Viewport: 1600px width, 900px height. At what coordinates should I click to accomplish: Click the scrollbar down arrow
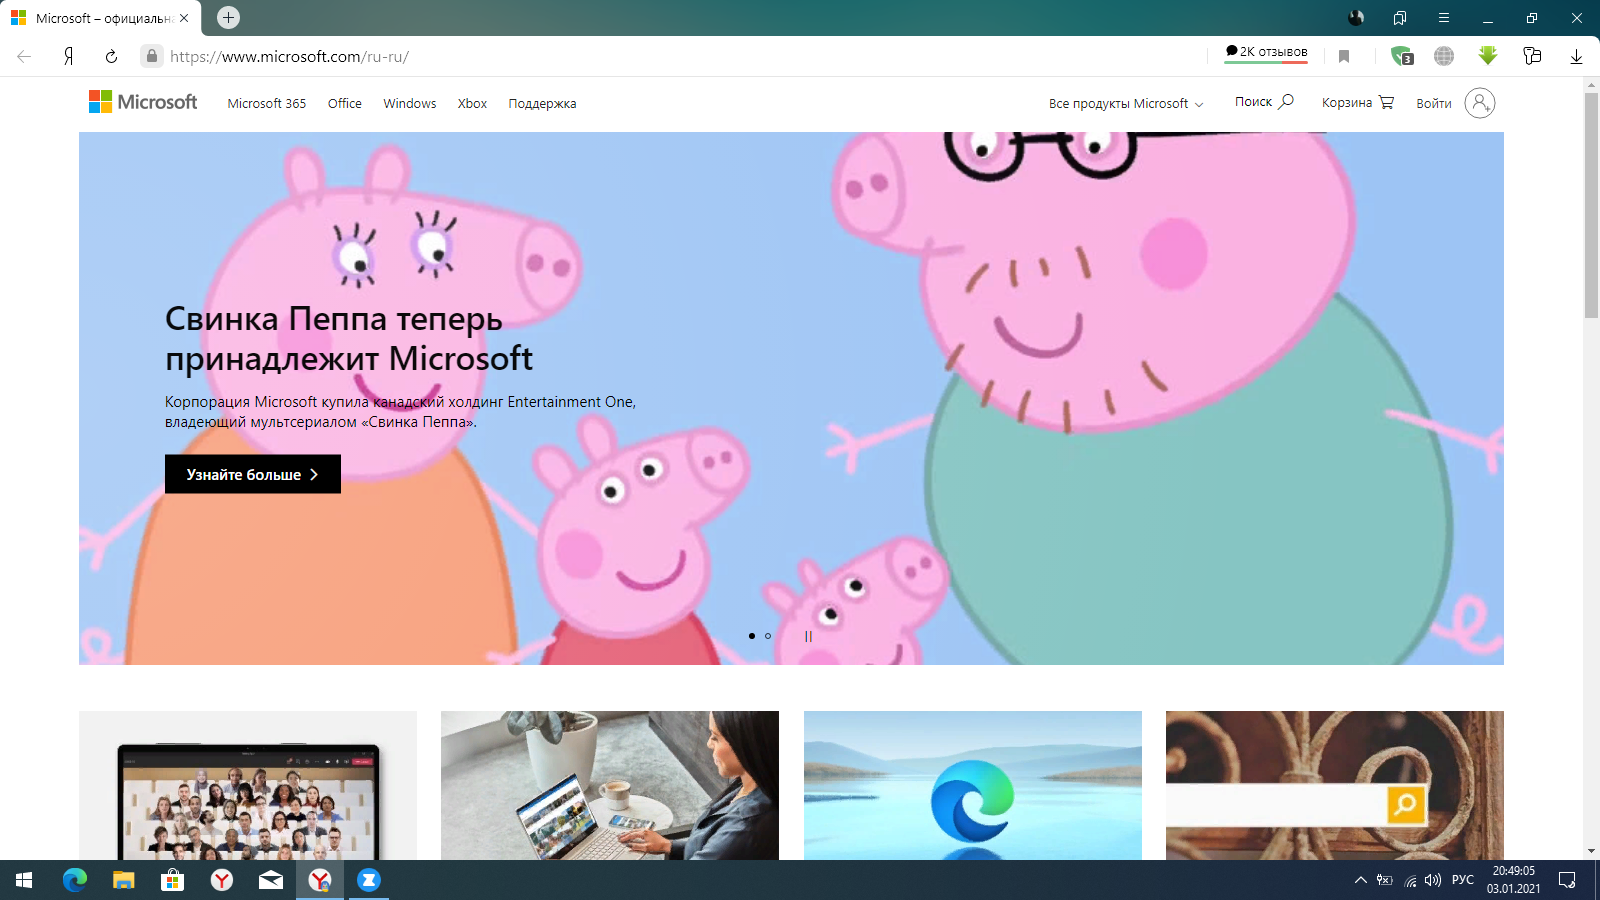coord(1591,851)
